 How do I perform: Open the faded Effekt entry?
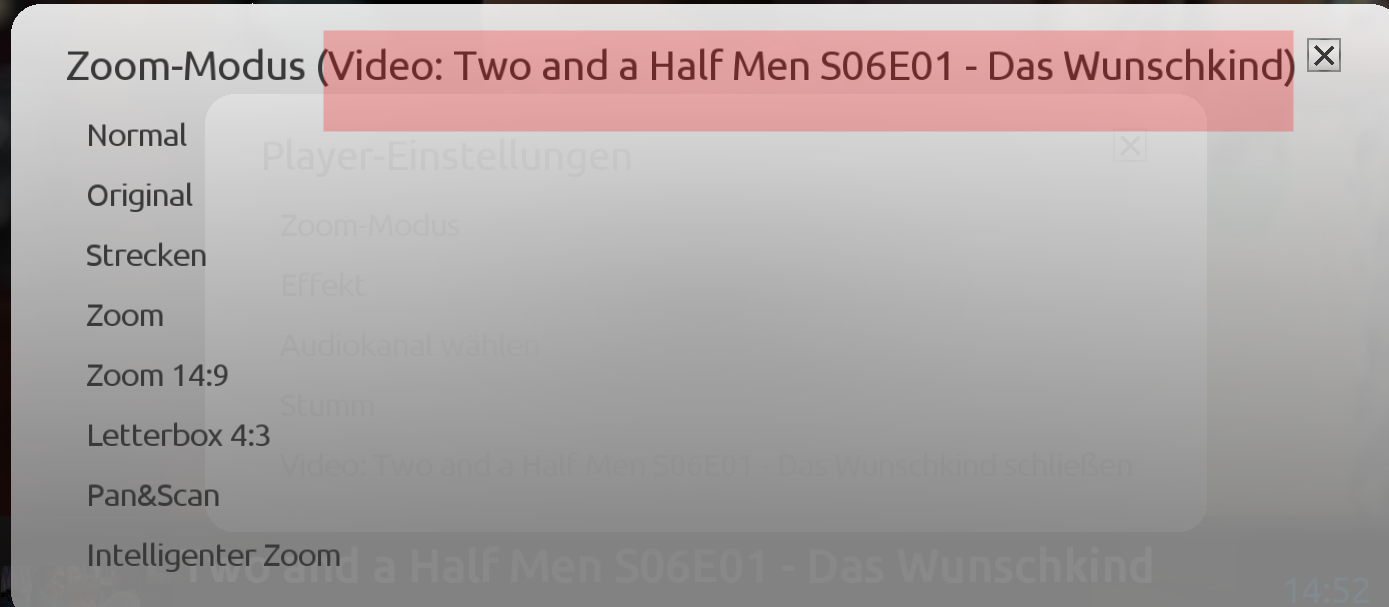click(322, 286)
